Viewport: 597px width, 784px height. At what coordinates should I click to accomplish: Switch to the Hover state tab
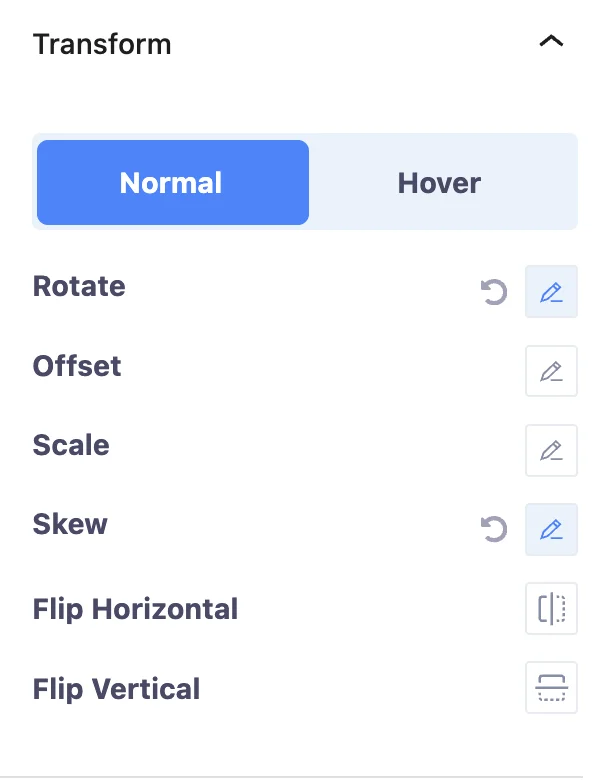click(440, 182)
